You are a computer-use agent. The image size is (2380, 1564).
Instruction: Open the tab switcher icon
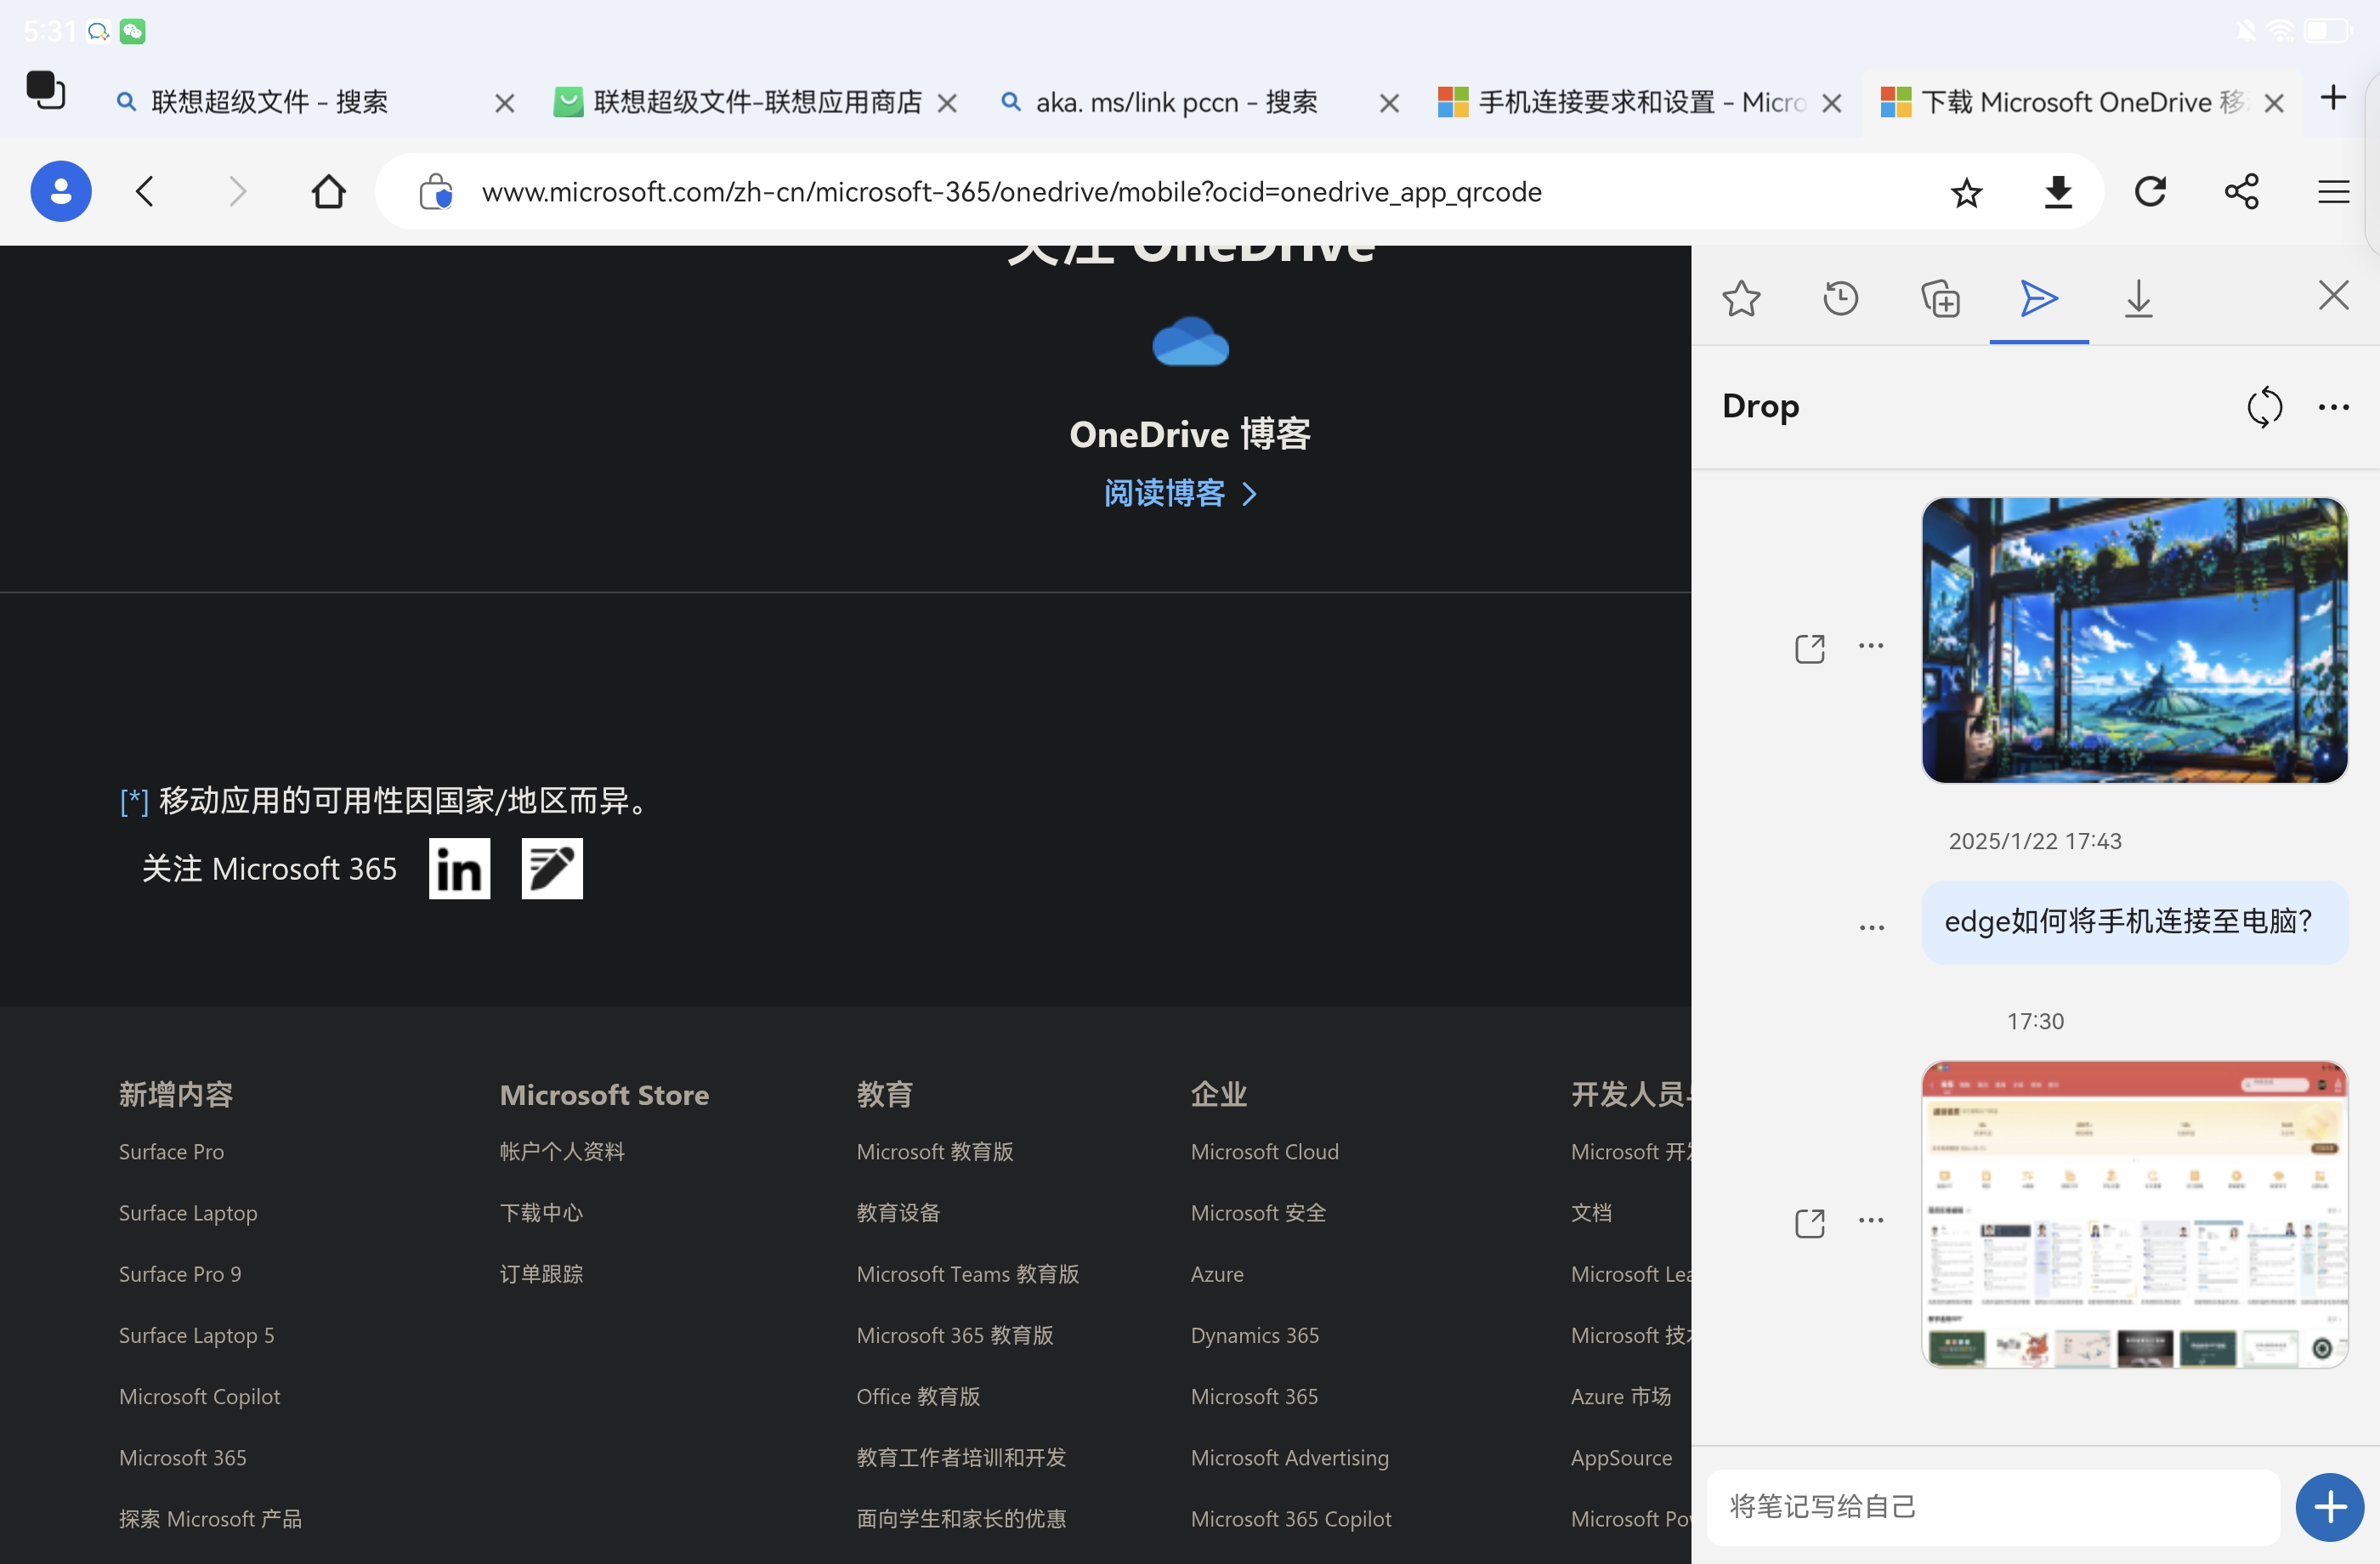click(45, 90)
